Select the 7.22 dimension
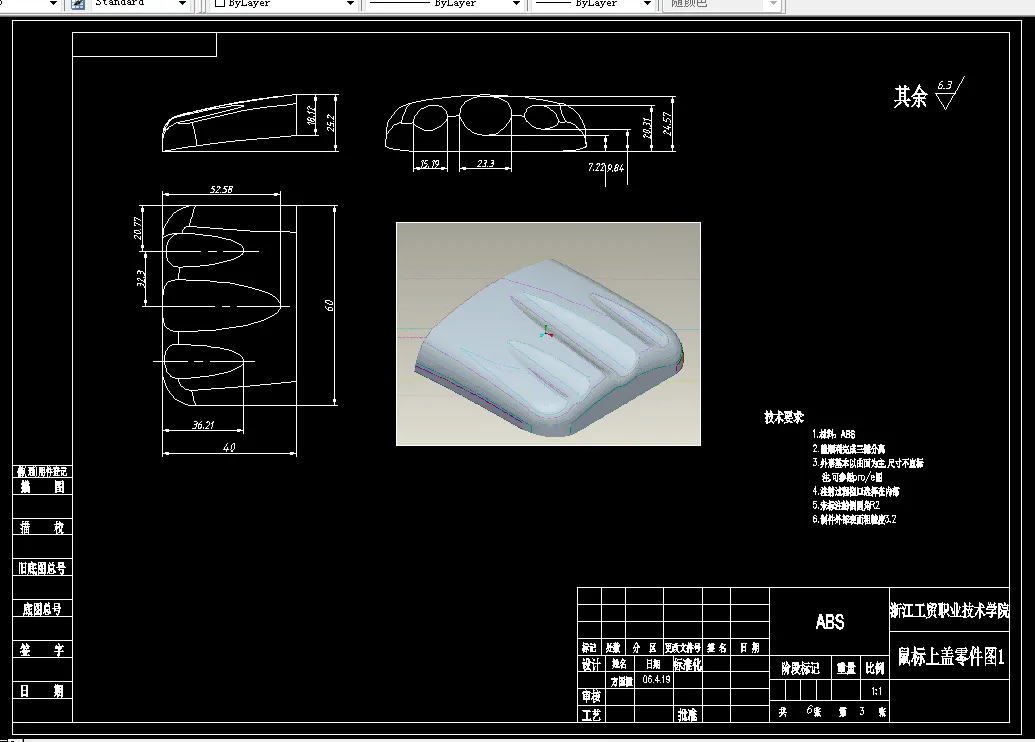 pyautogui.click(x=596, y=168)
